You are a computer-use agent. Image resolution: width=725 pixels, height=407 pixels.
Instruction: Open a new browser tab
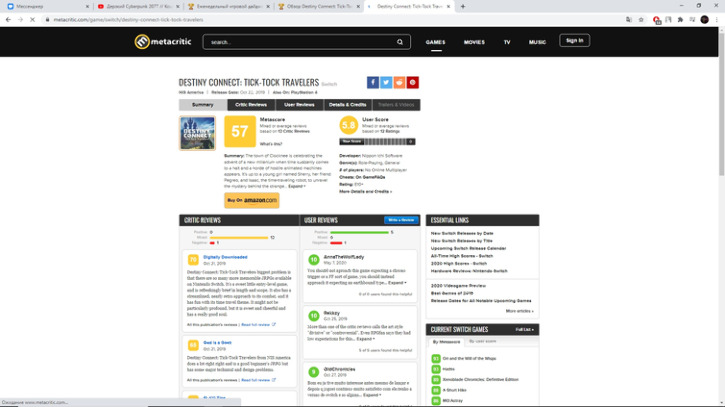[463, 6]
